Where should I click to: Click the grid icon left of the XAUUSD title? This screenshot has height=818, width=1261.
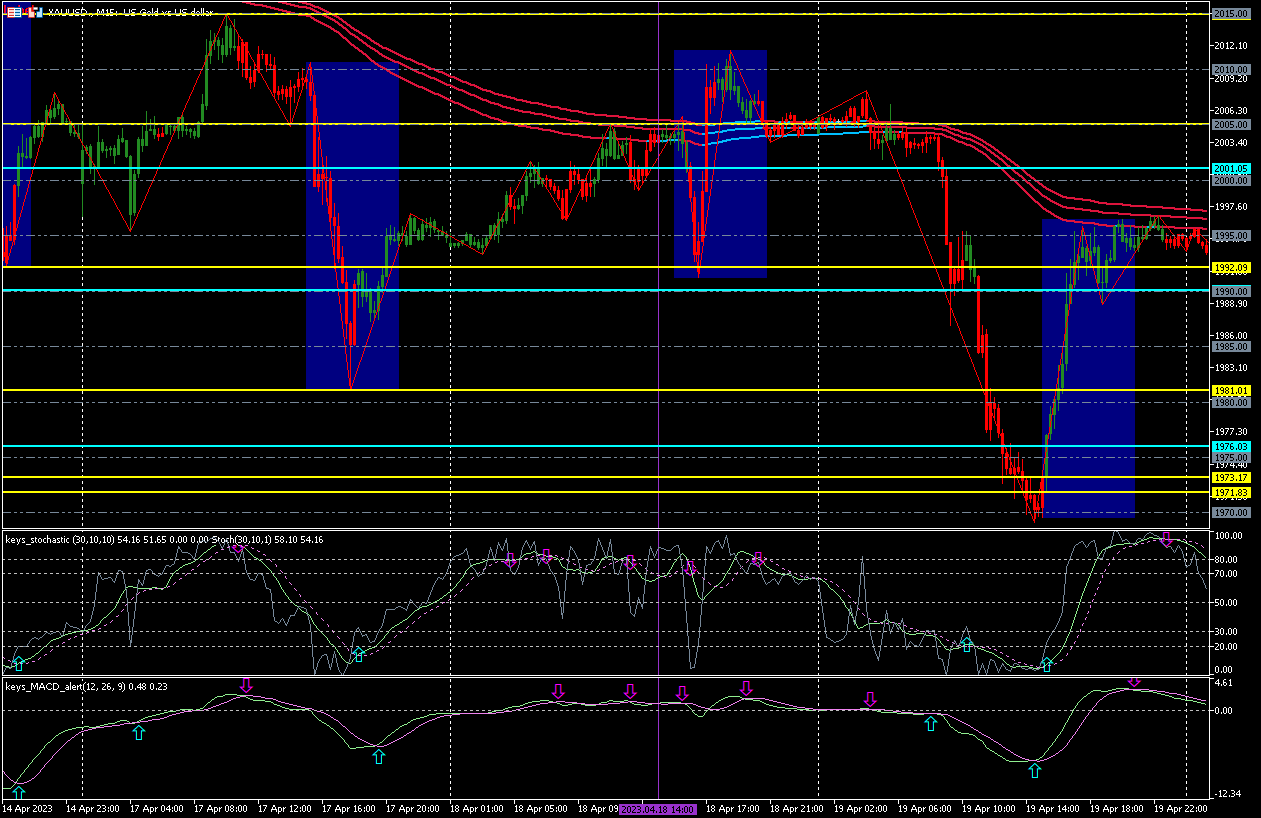point(13,12)
